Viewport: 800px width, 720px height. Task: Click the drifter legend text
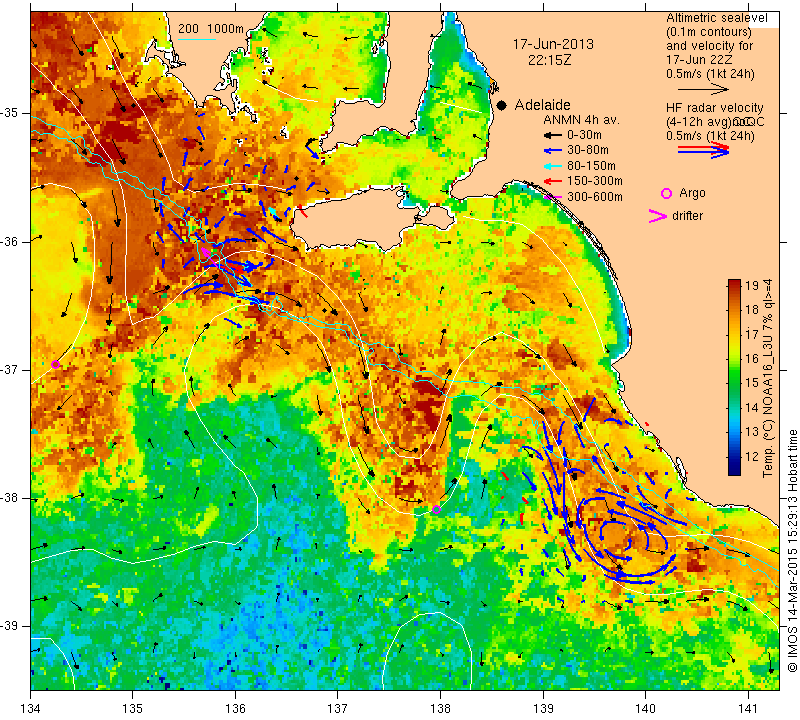(687, 216)
